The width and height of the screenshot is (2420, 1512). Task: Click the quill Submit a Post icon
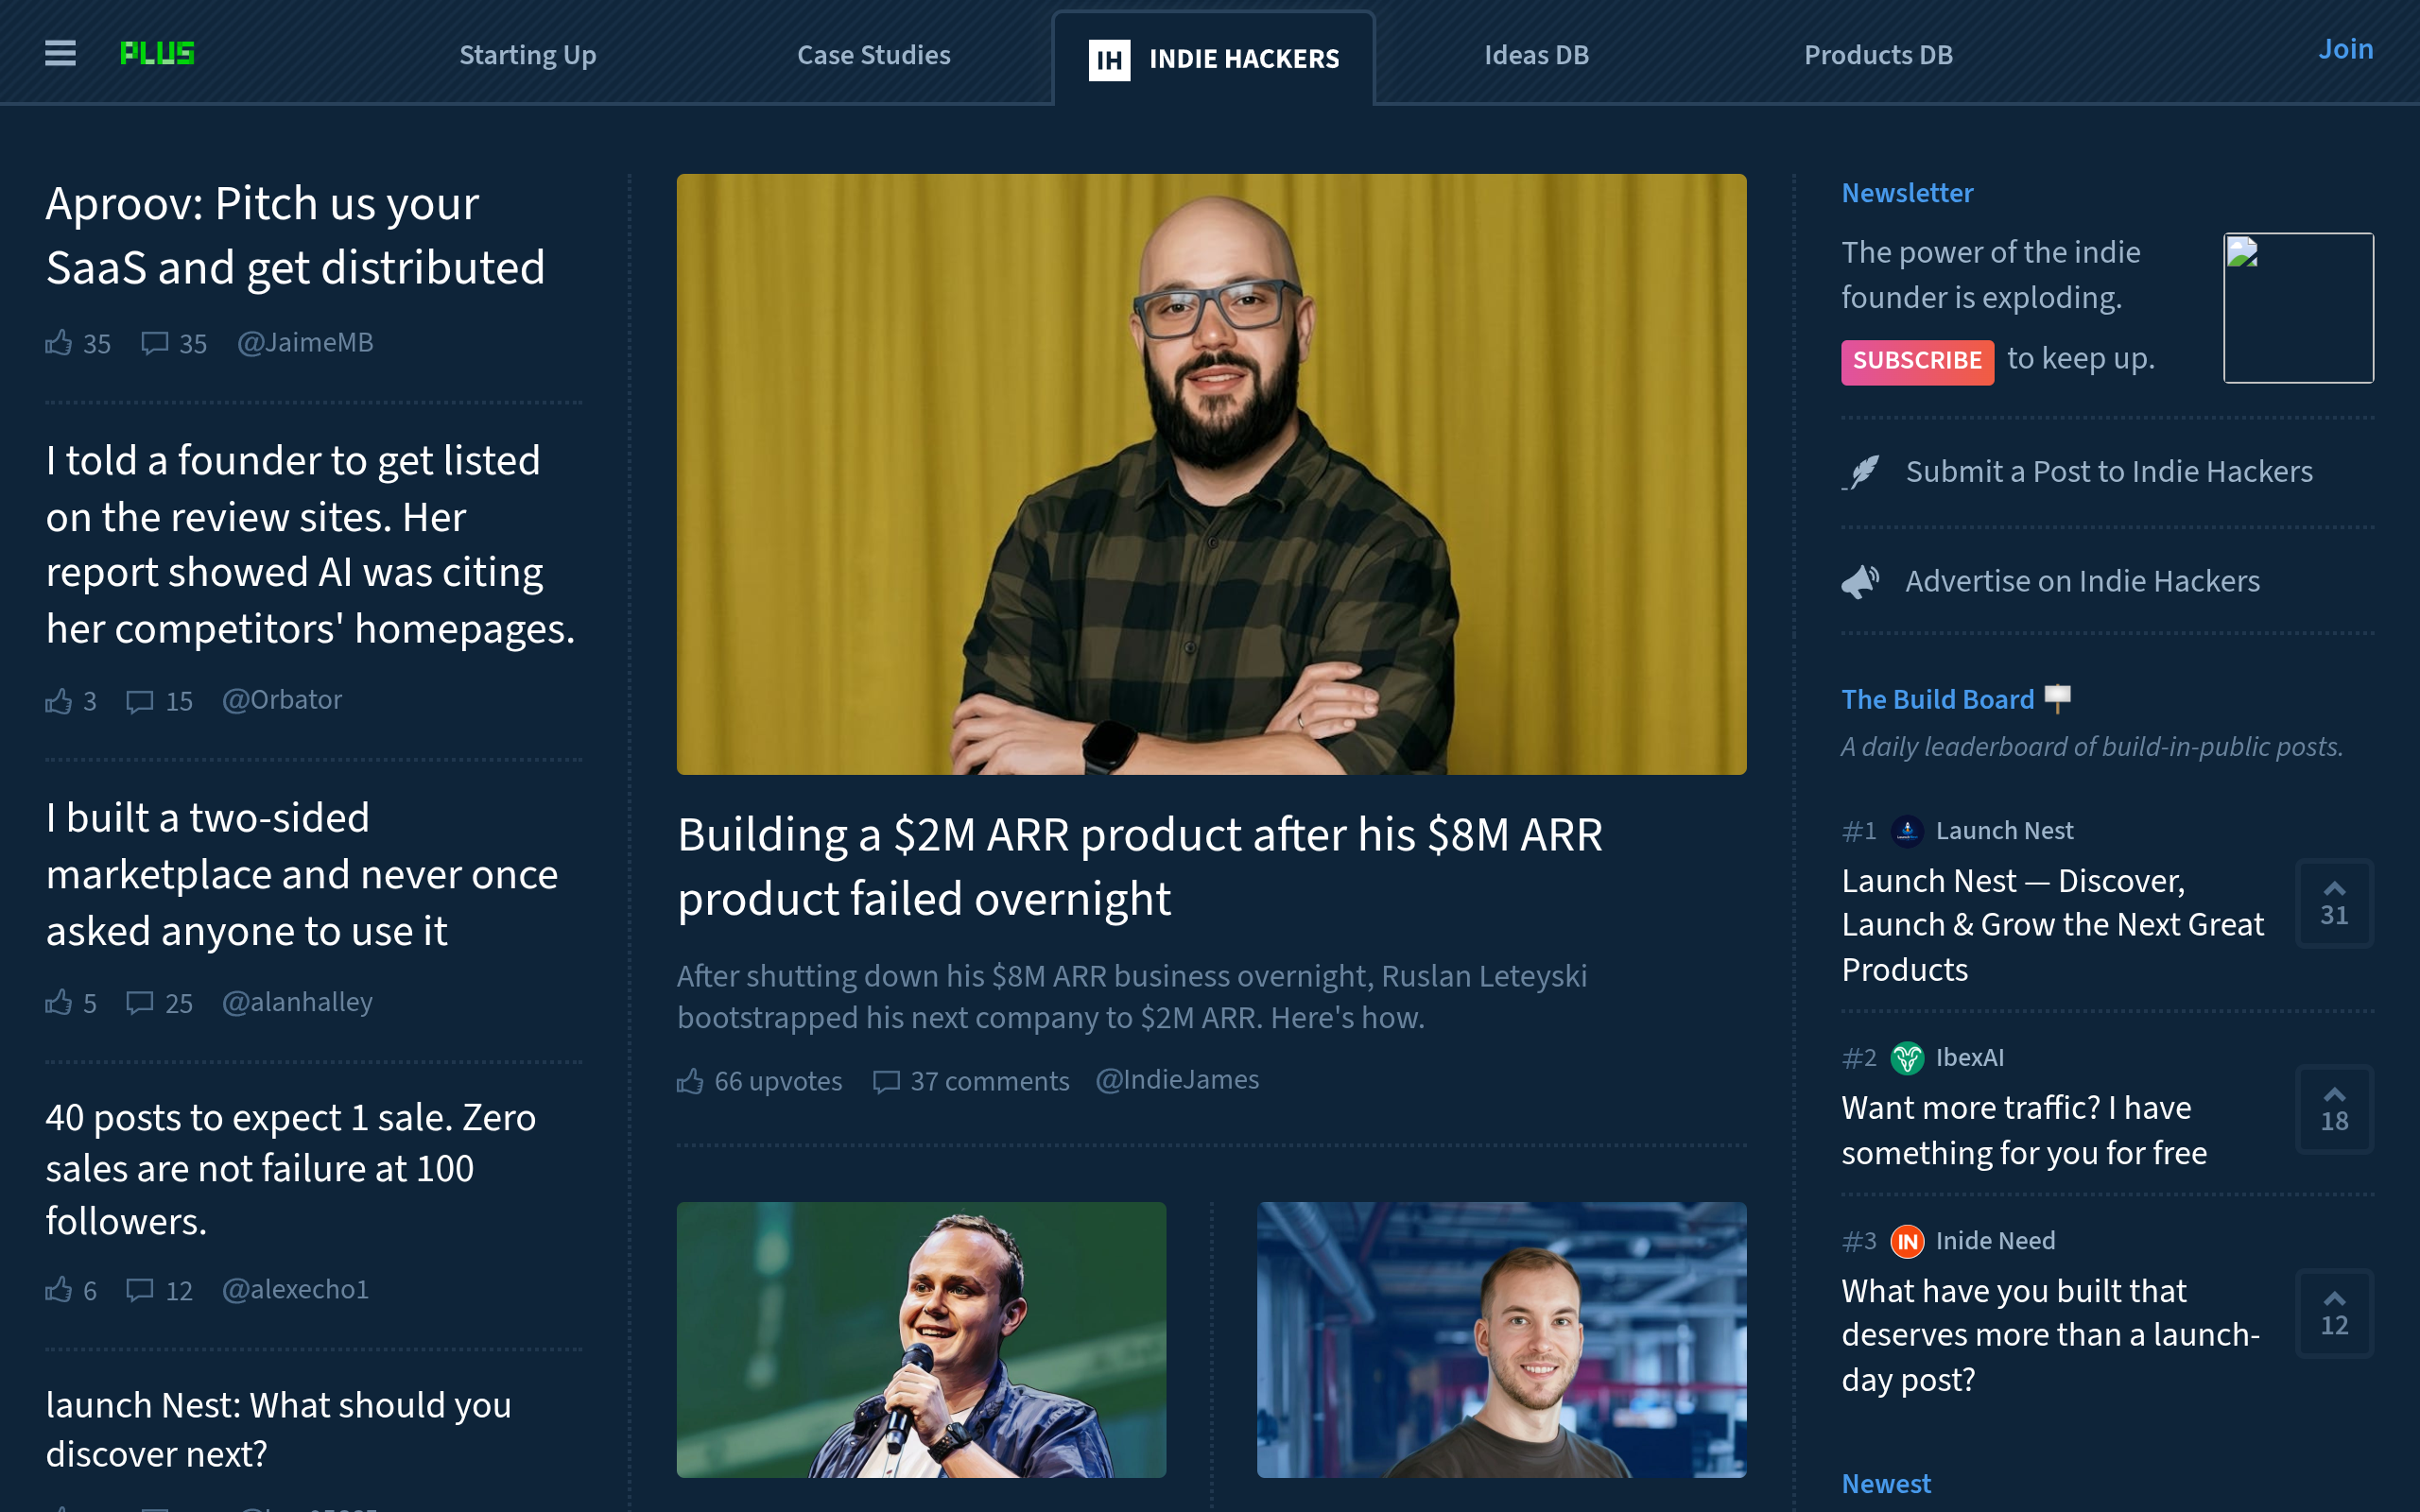tap(1861, 472)
